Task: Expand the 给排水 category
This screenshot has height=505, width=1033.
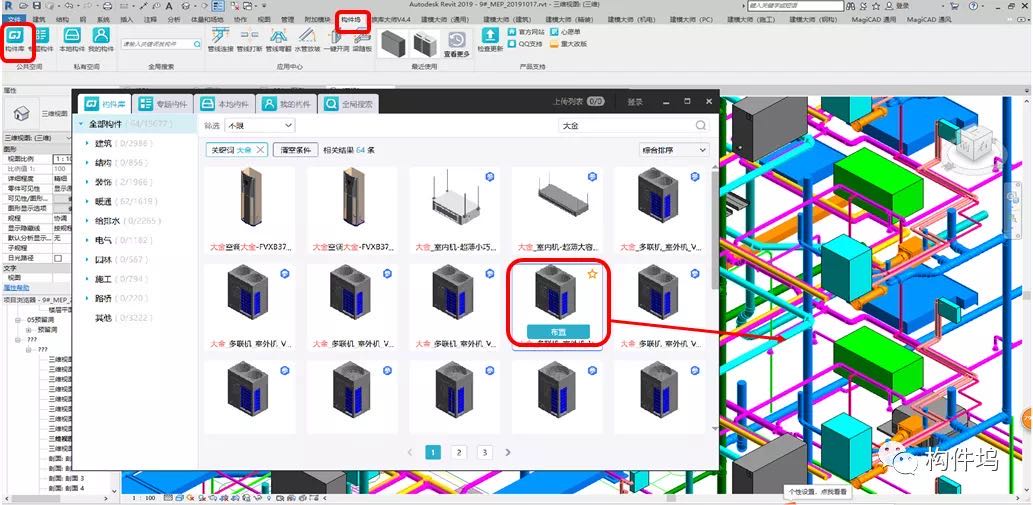Action: [87, 221]
